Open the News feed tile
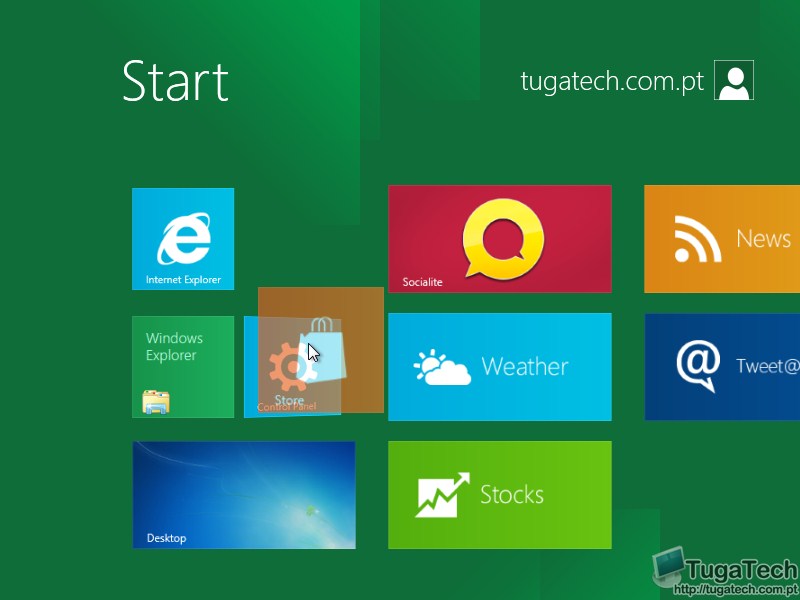The height and width of the screenshot is (600, 800). [x=722, y=239]
